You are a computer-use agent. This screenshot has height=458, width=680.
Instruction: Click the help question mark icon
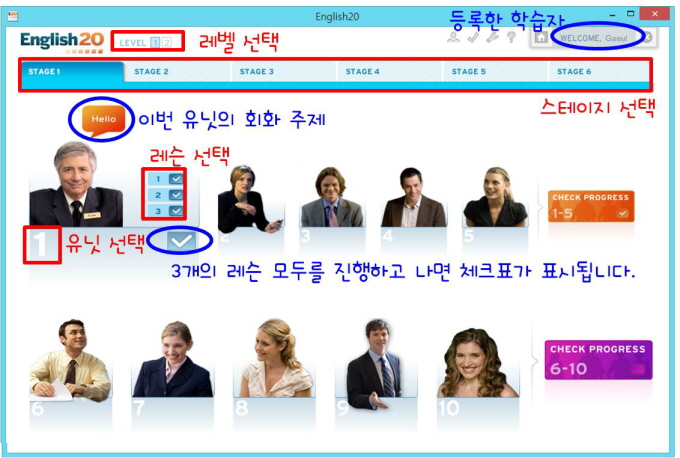click(x=510, y=38)
